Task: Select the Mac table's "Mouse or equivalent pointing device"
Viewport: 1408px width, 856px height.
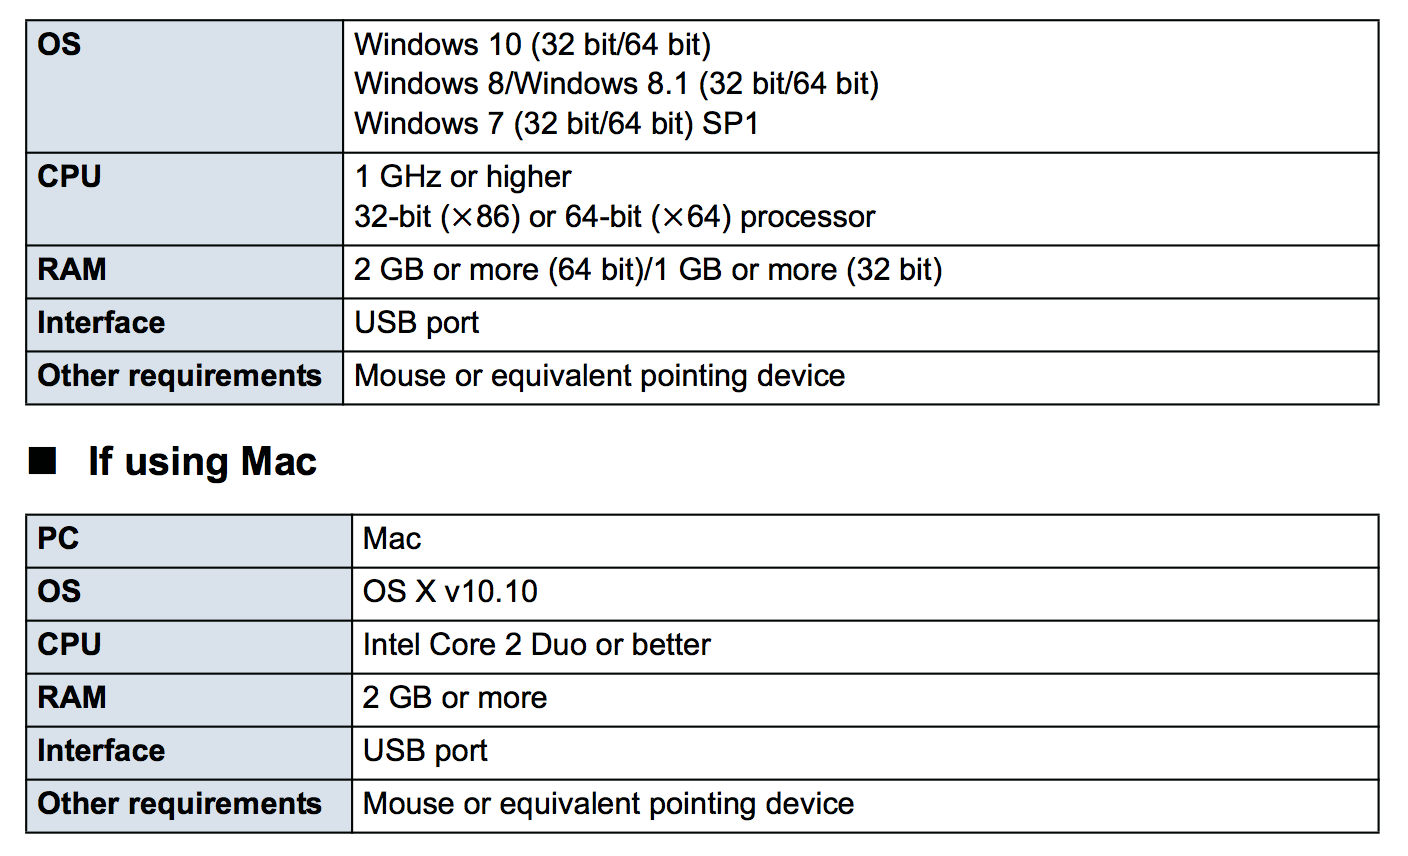Action: [x=608, y=804]
